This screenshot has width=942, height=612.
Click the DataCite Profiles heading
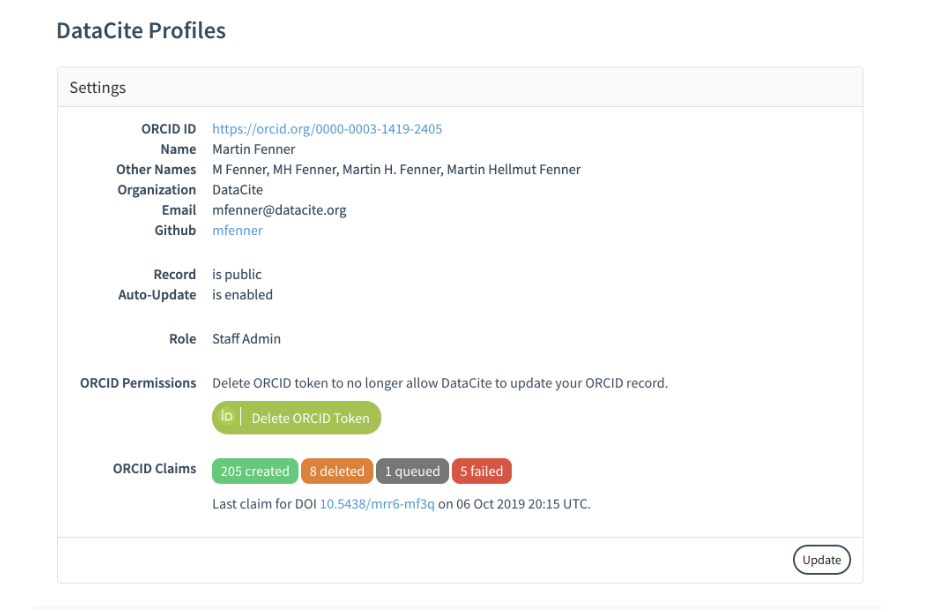tap(141, 31)
